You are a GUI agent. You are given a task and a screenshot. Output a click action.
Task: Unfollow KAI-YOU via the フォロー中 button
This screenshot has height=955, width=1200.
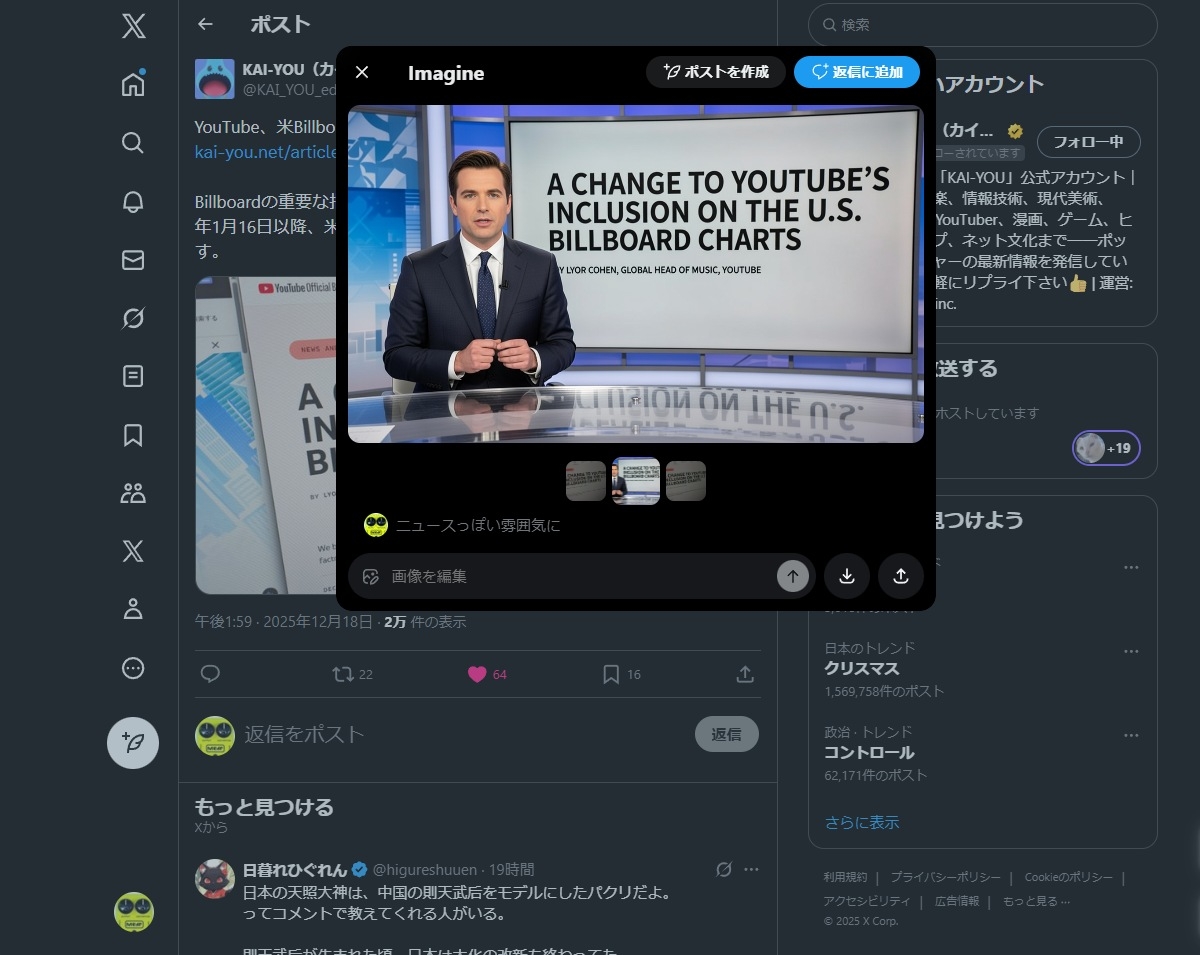coord(1090,141)
